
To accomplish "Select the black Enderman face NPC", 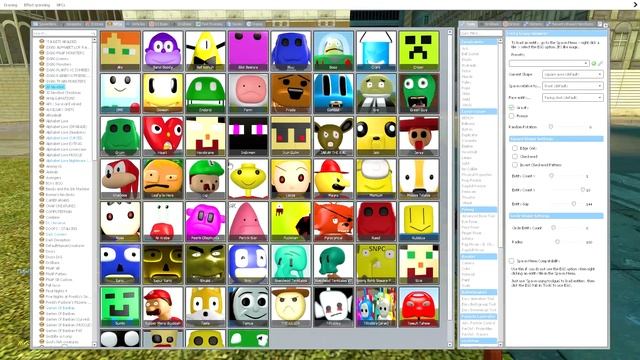I will pos(248,136).
